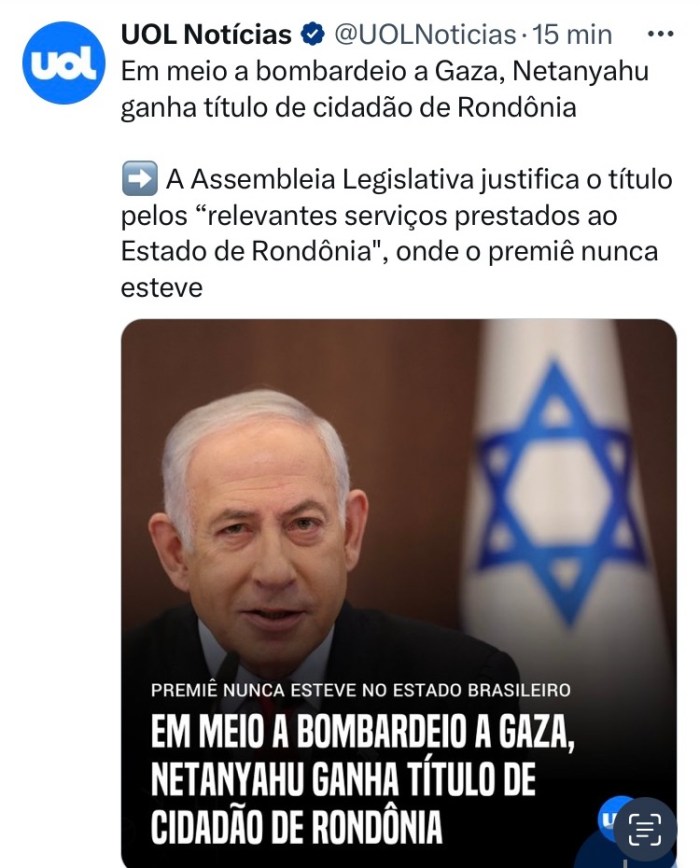Activate the scan text icon on image
Viewport: 700px width, 868px height.
(x=645, y=830)
